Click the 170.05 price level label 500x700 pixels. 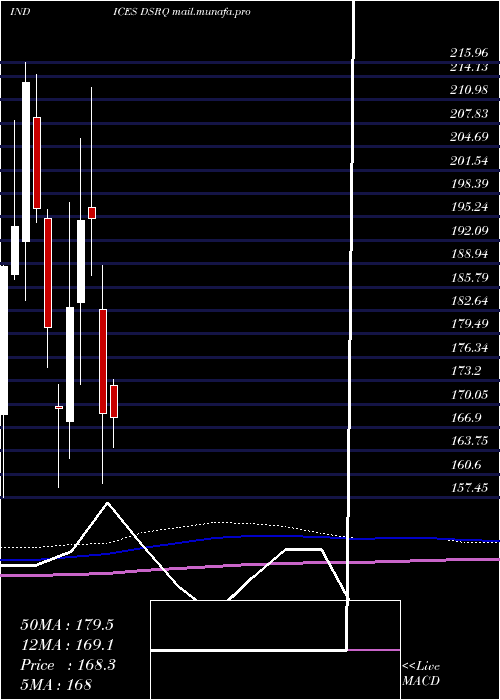[469, 395]
